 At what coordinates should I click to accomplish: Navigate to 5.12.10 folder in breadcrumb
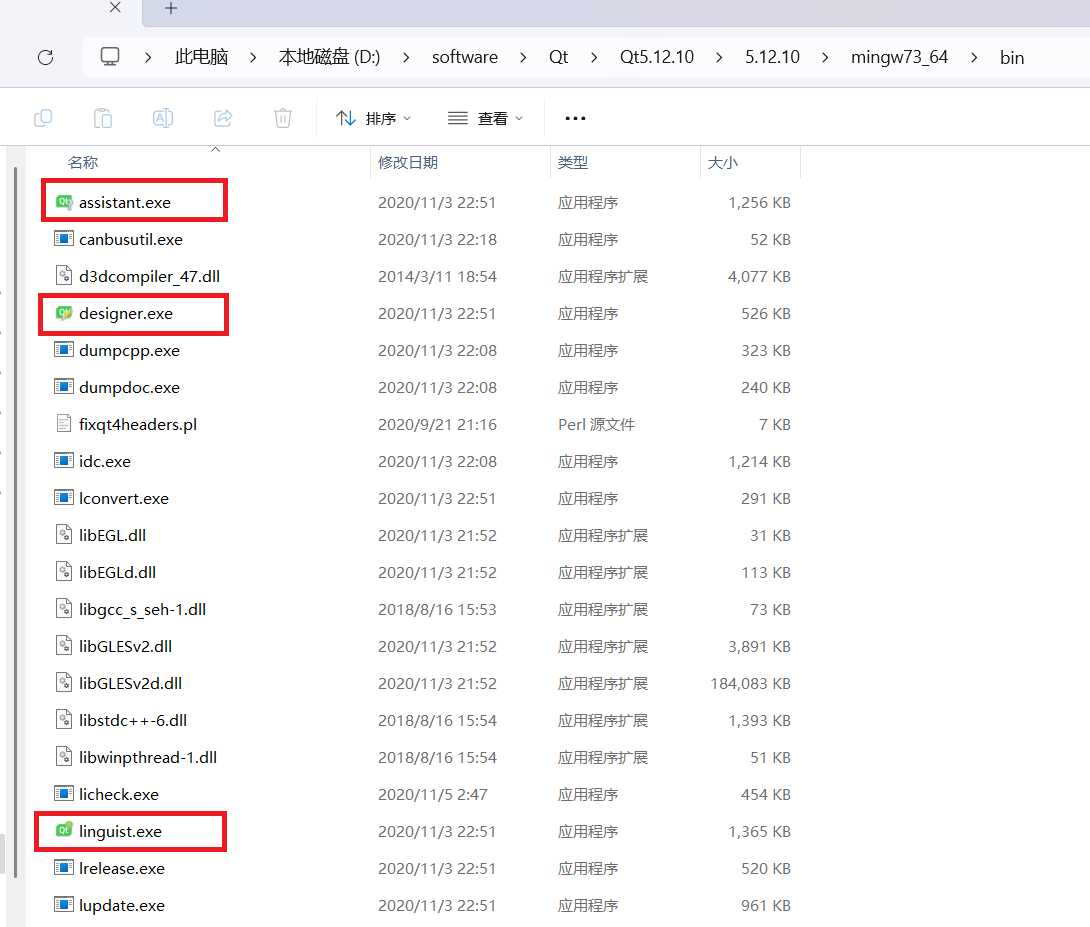772,57
